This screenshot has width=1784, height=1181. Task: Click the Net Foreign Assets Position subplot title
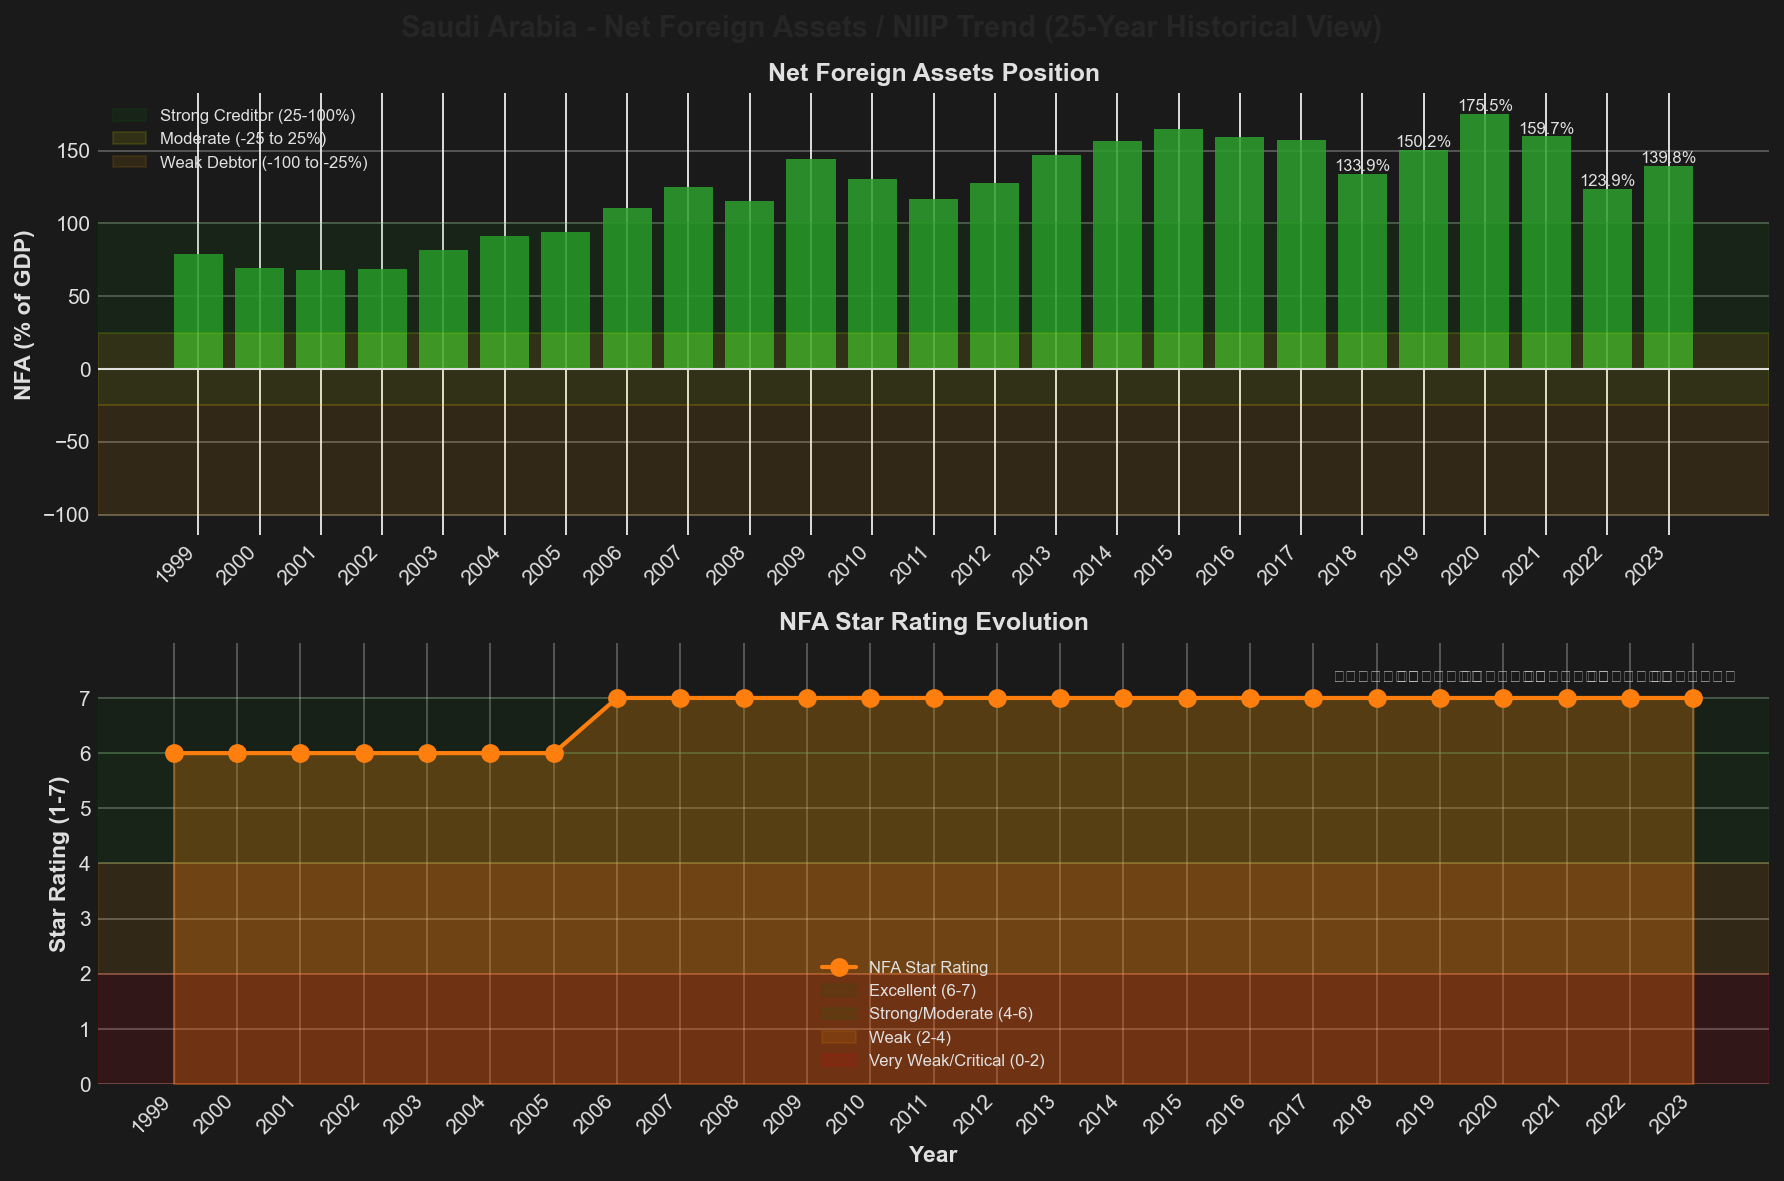point(933,73)
